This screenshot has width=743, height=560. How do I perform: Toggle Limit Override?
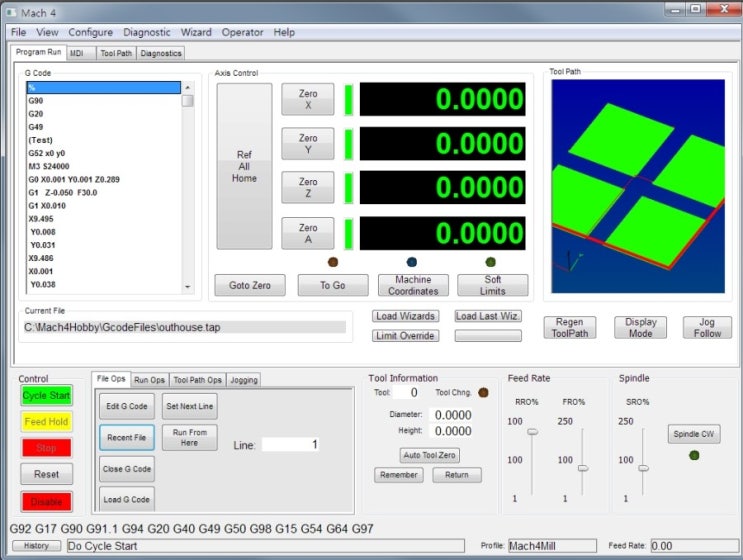405,335
